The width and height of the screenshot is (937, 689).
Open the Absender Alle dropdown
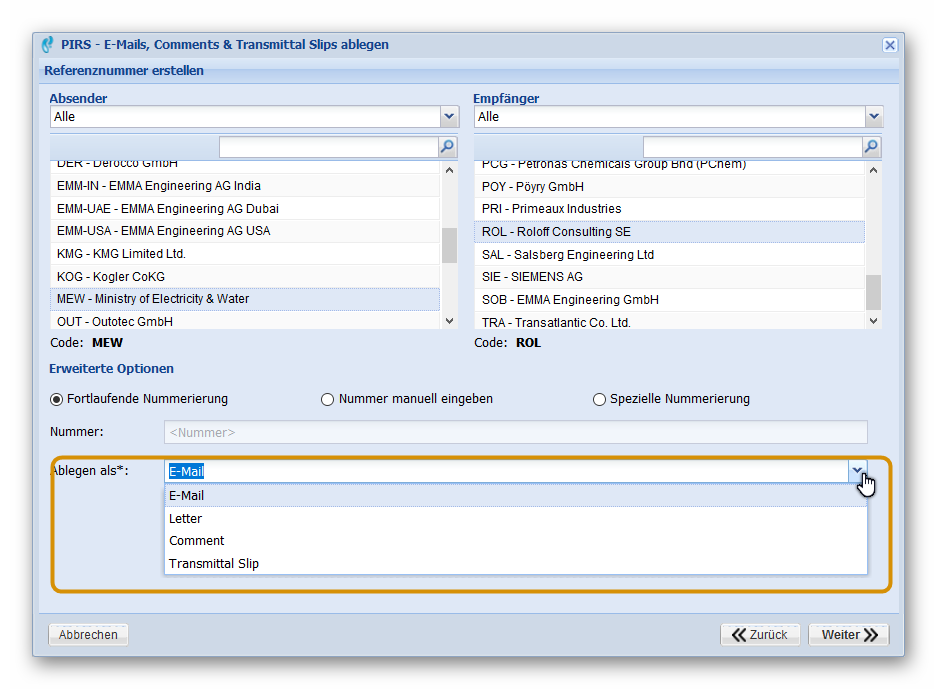[x=449, y=117]
